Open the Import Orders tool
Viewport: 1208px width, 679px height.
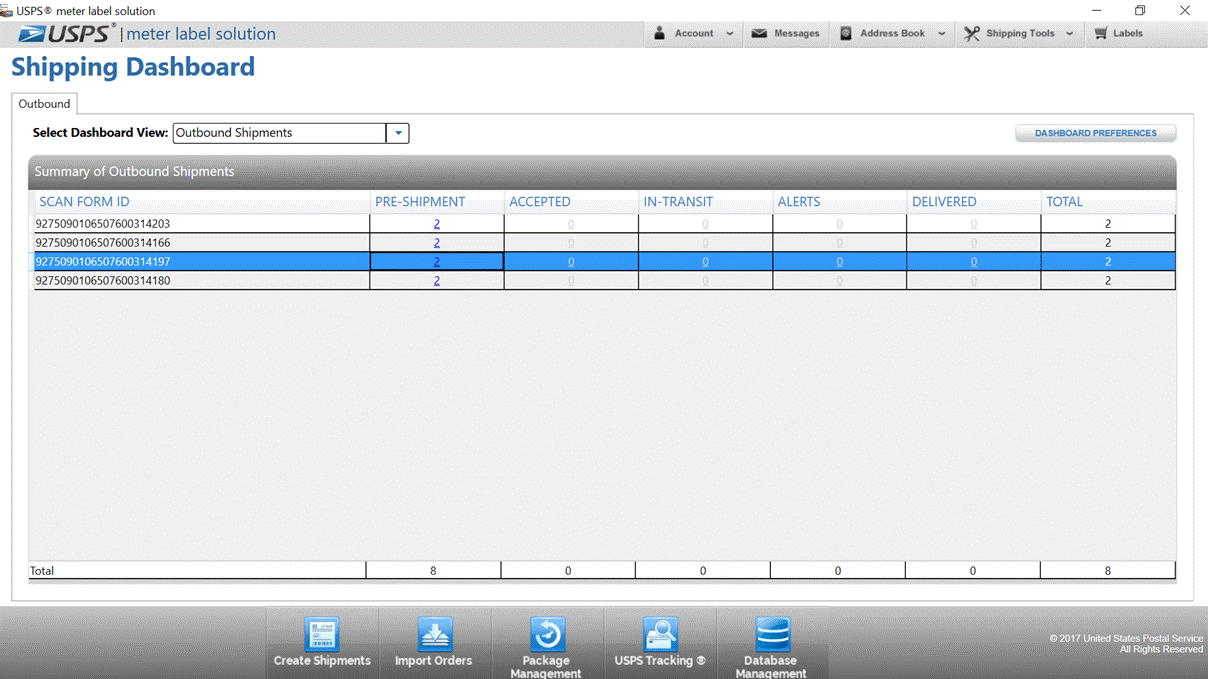(434, 643)
